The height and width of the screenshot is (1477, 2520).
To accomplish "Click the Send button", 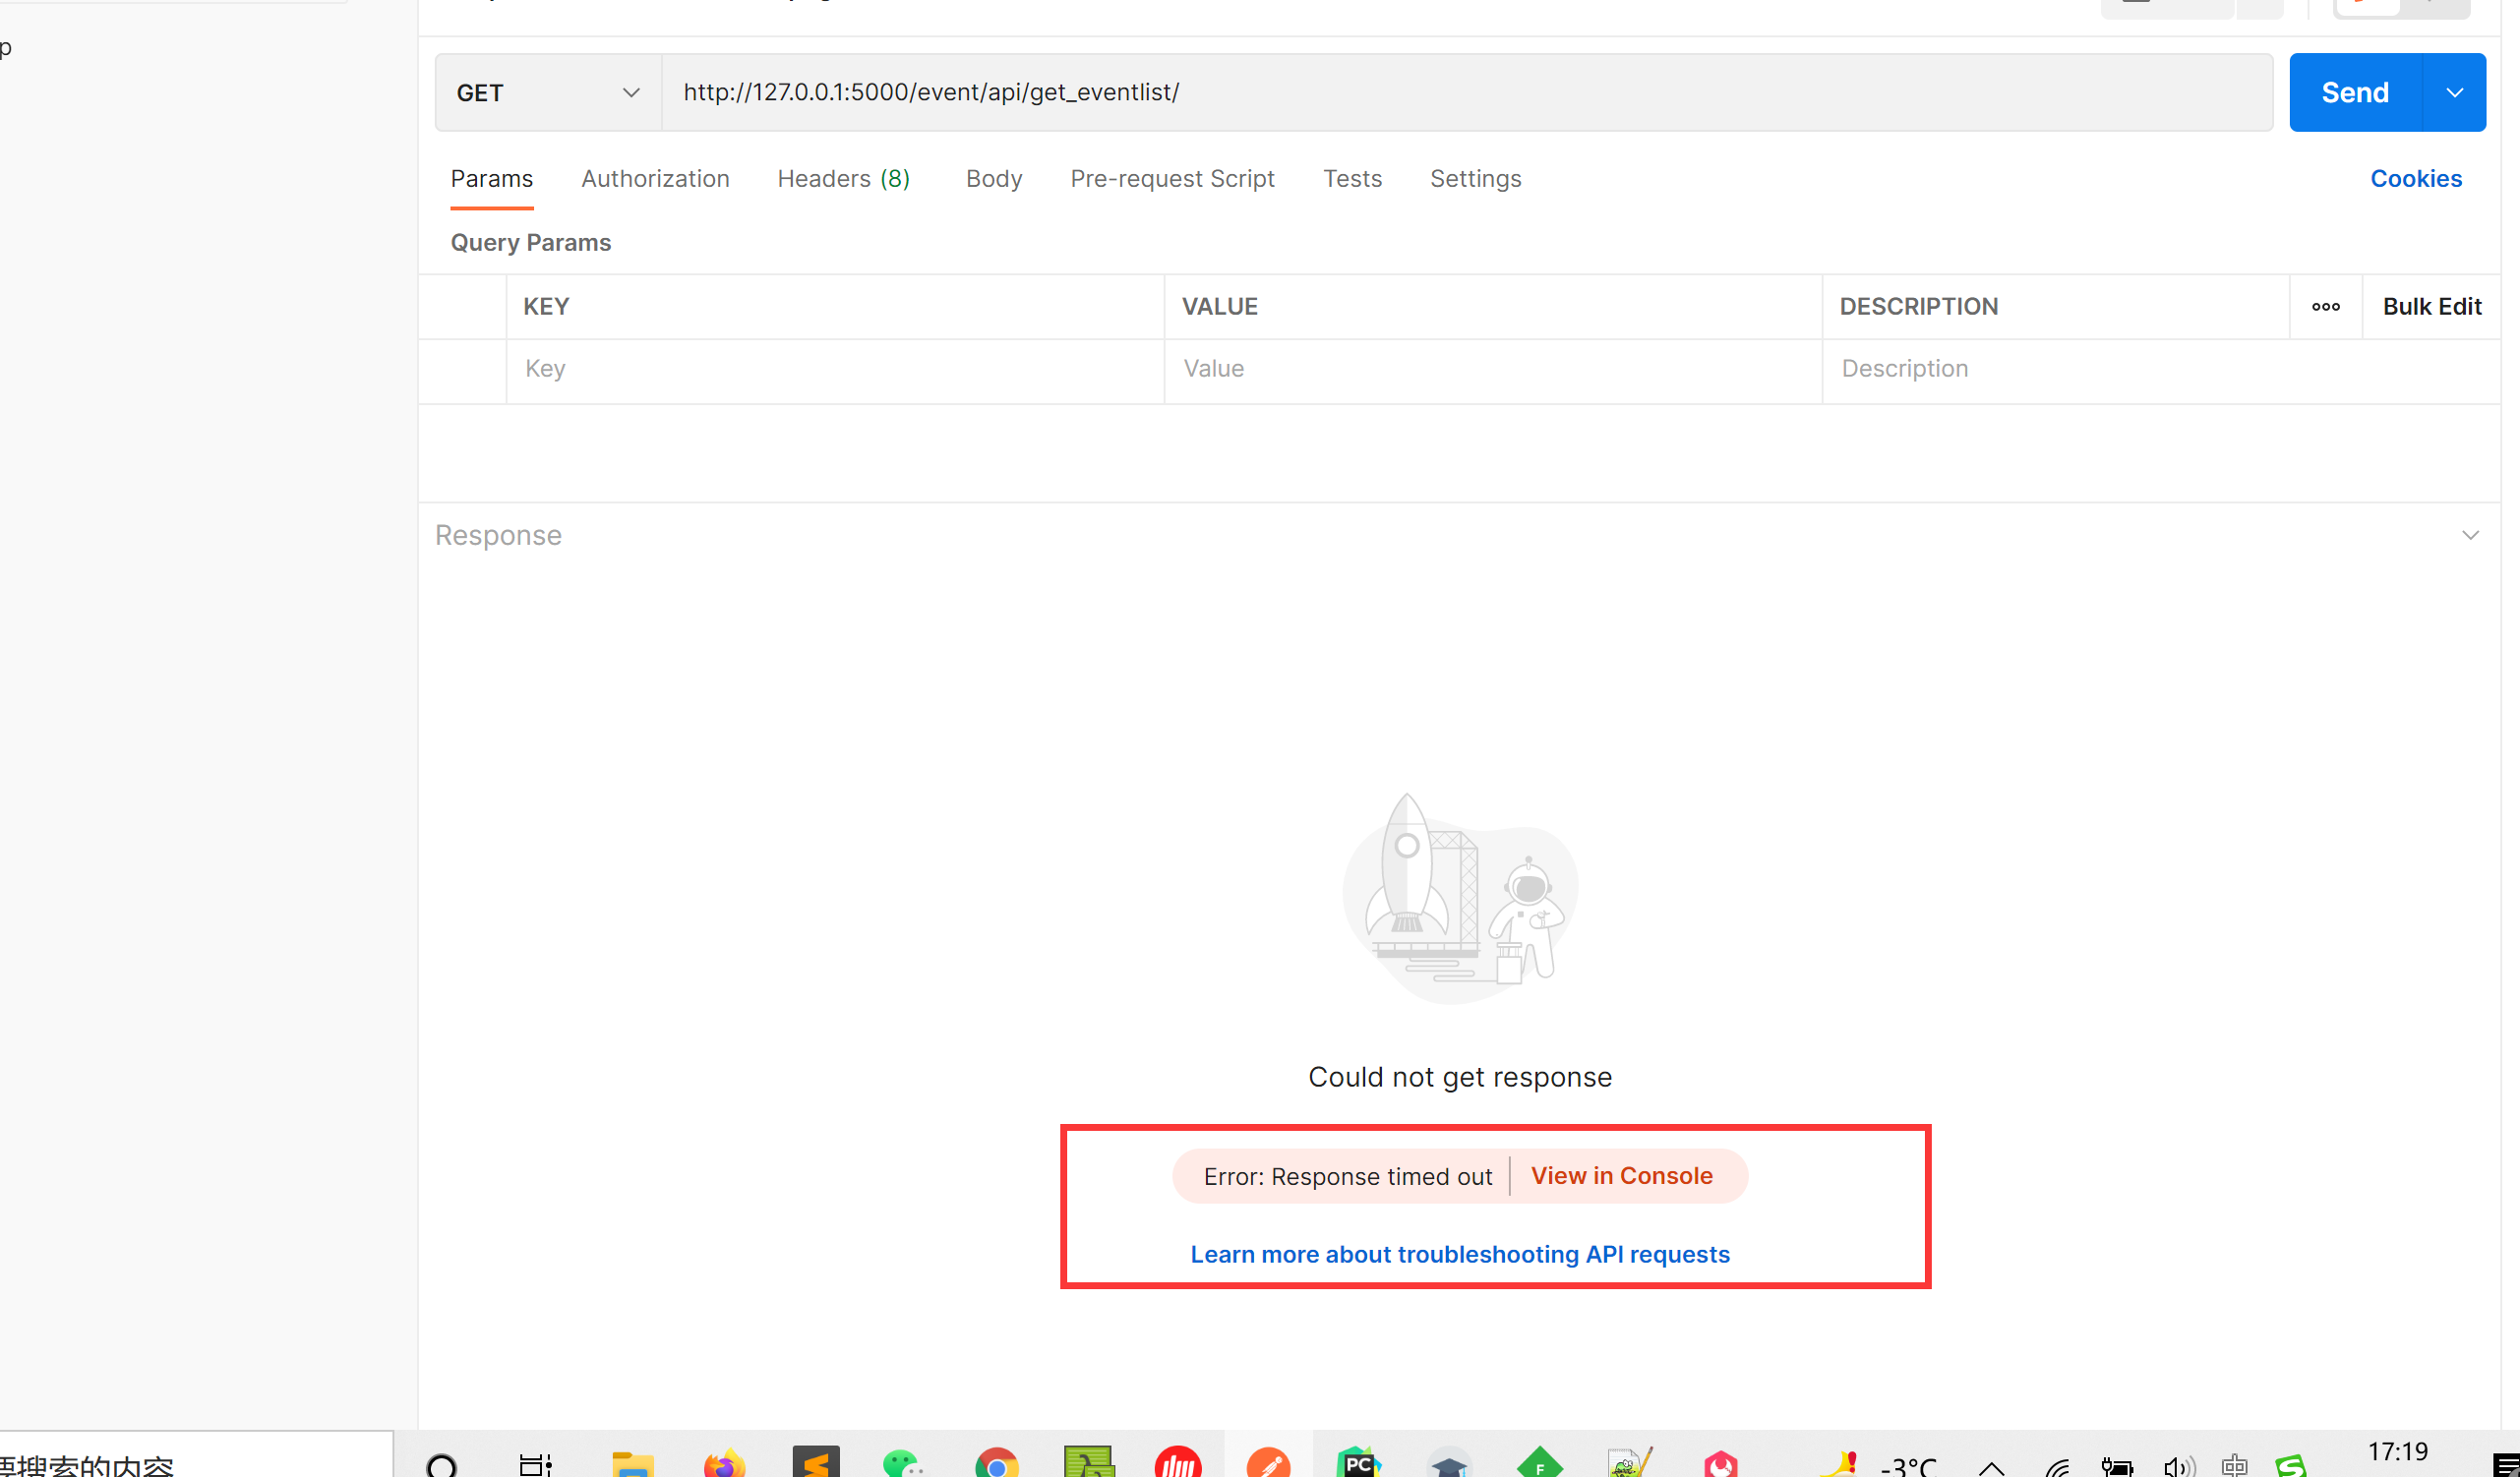I will pyautogui.click(x=2354, y=92).
